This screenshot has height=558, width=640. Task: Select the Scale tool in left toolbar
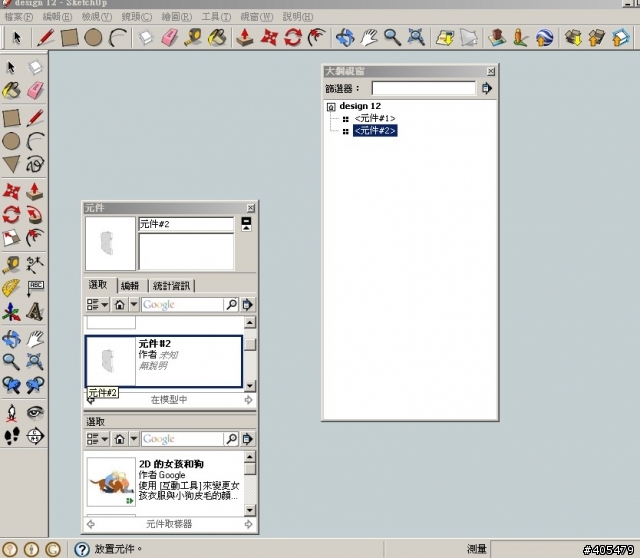coord(11,238)
